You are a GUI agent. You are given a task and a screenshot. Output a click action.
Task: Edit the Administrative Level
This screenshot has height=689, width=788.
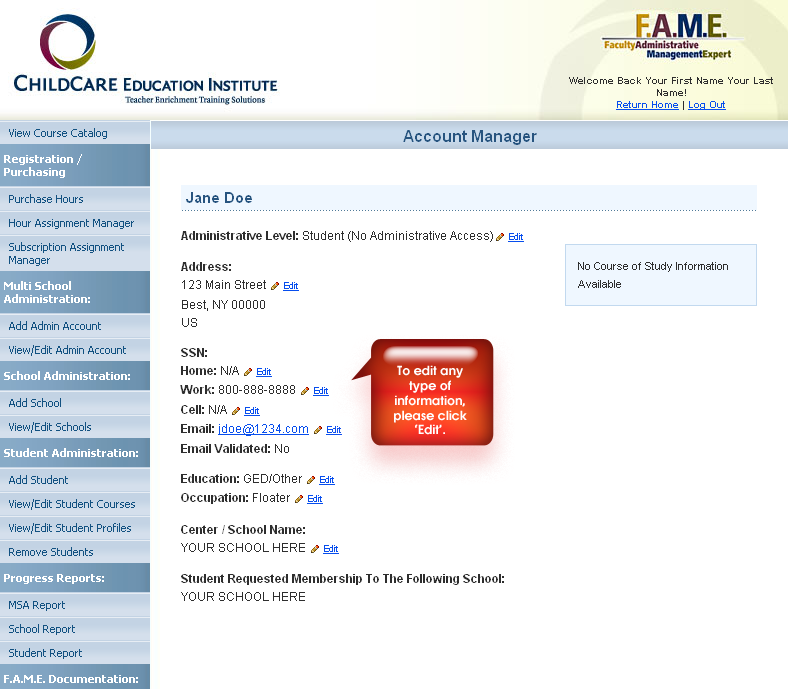tap(516, 237)
